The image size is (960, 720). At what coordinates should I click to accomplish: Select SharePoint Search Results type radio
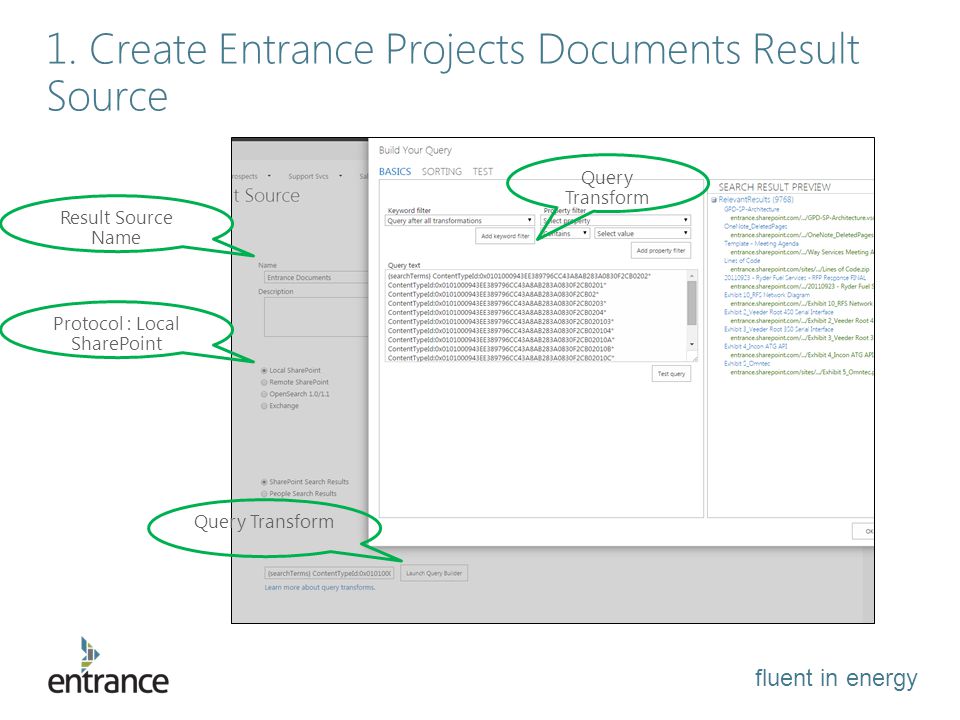[x=264, y=482]
